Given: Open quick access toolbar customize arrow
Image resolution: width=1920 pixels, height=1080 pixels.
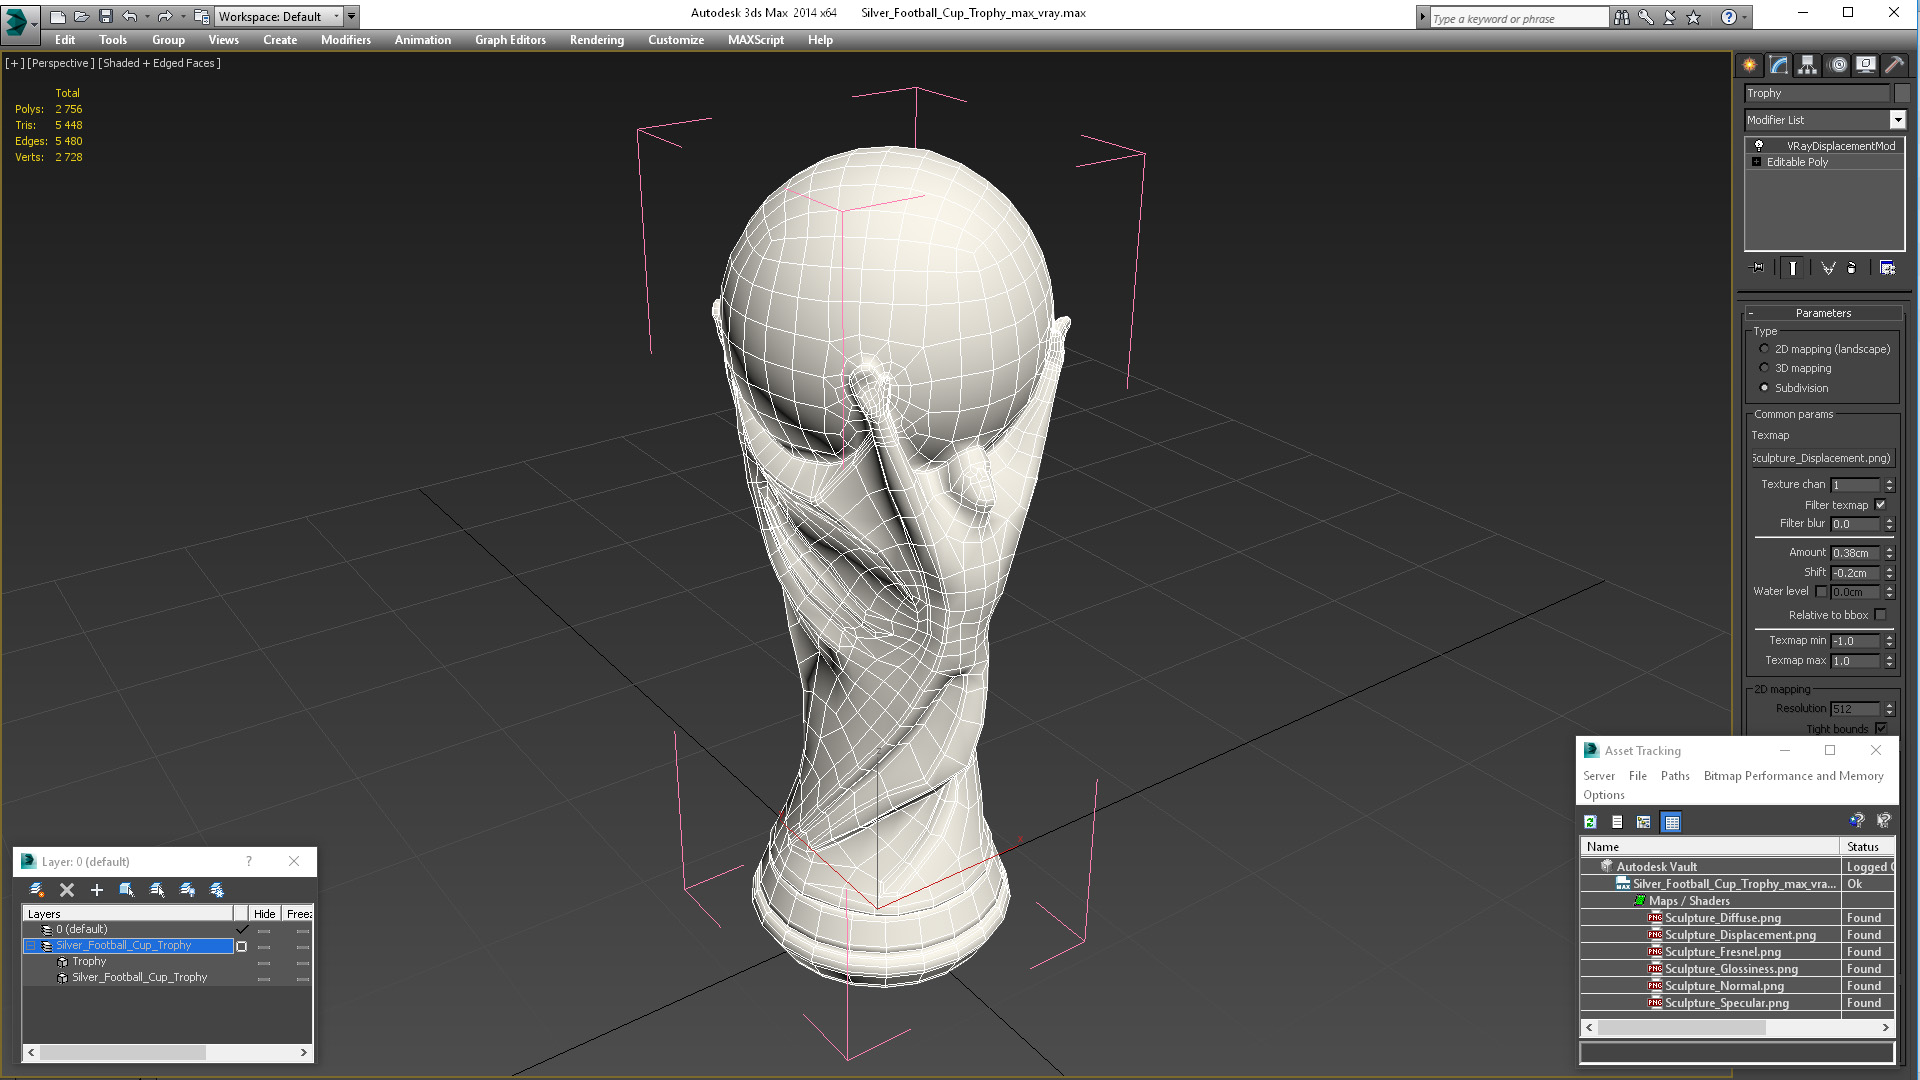Looking at the screenshot, I should click(x=352, y=16).
